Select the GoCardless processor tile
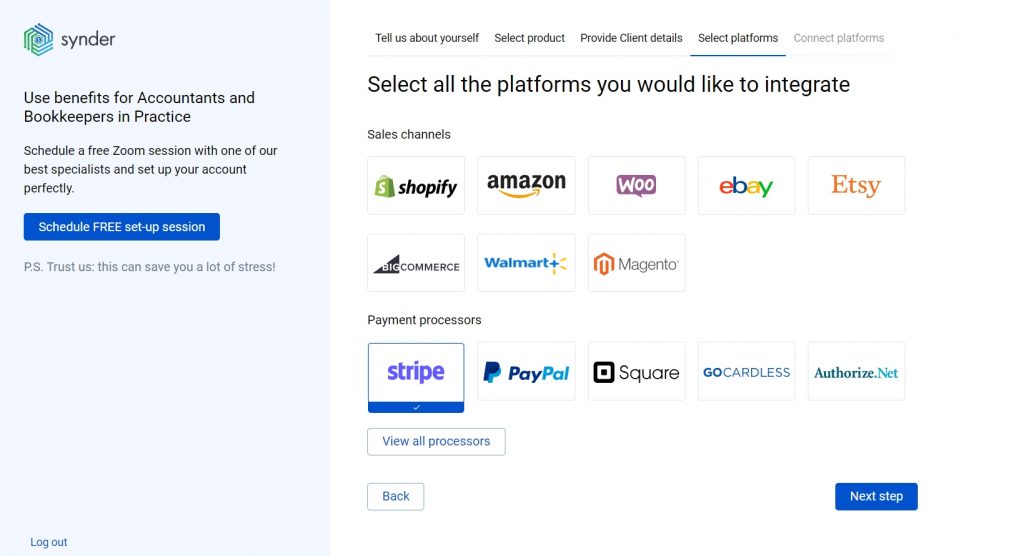The image size is (1024, 556). click(746, 371)
